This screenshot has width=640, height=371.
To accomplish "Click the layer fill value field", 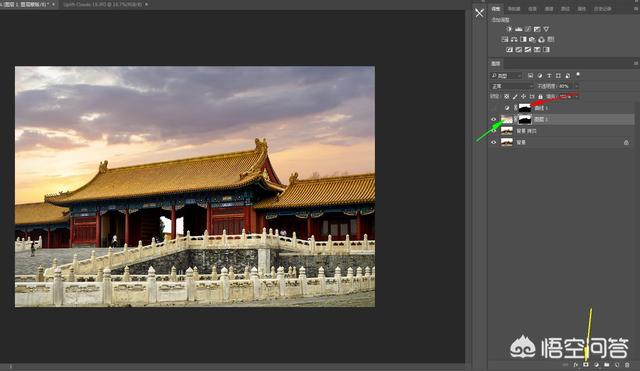I will coord(565,96).
